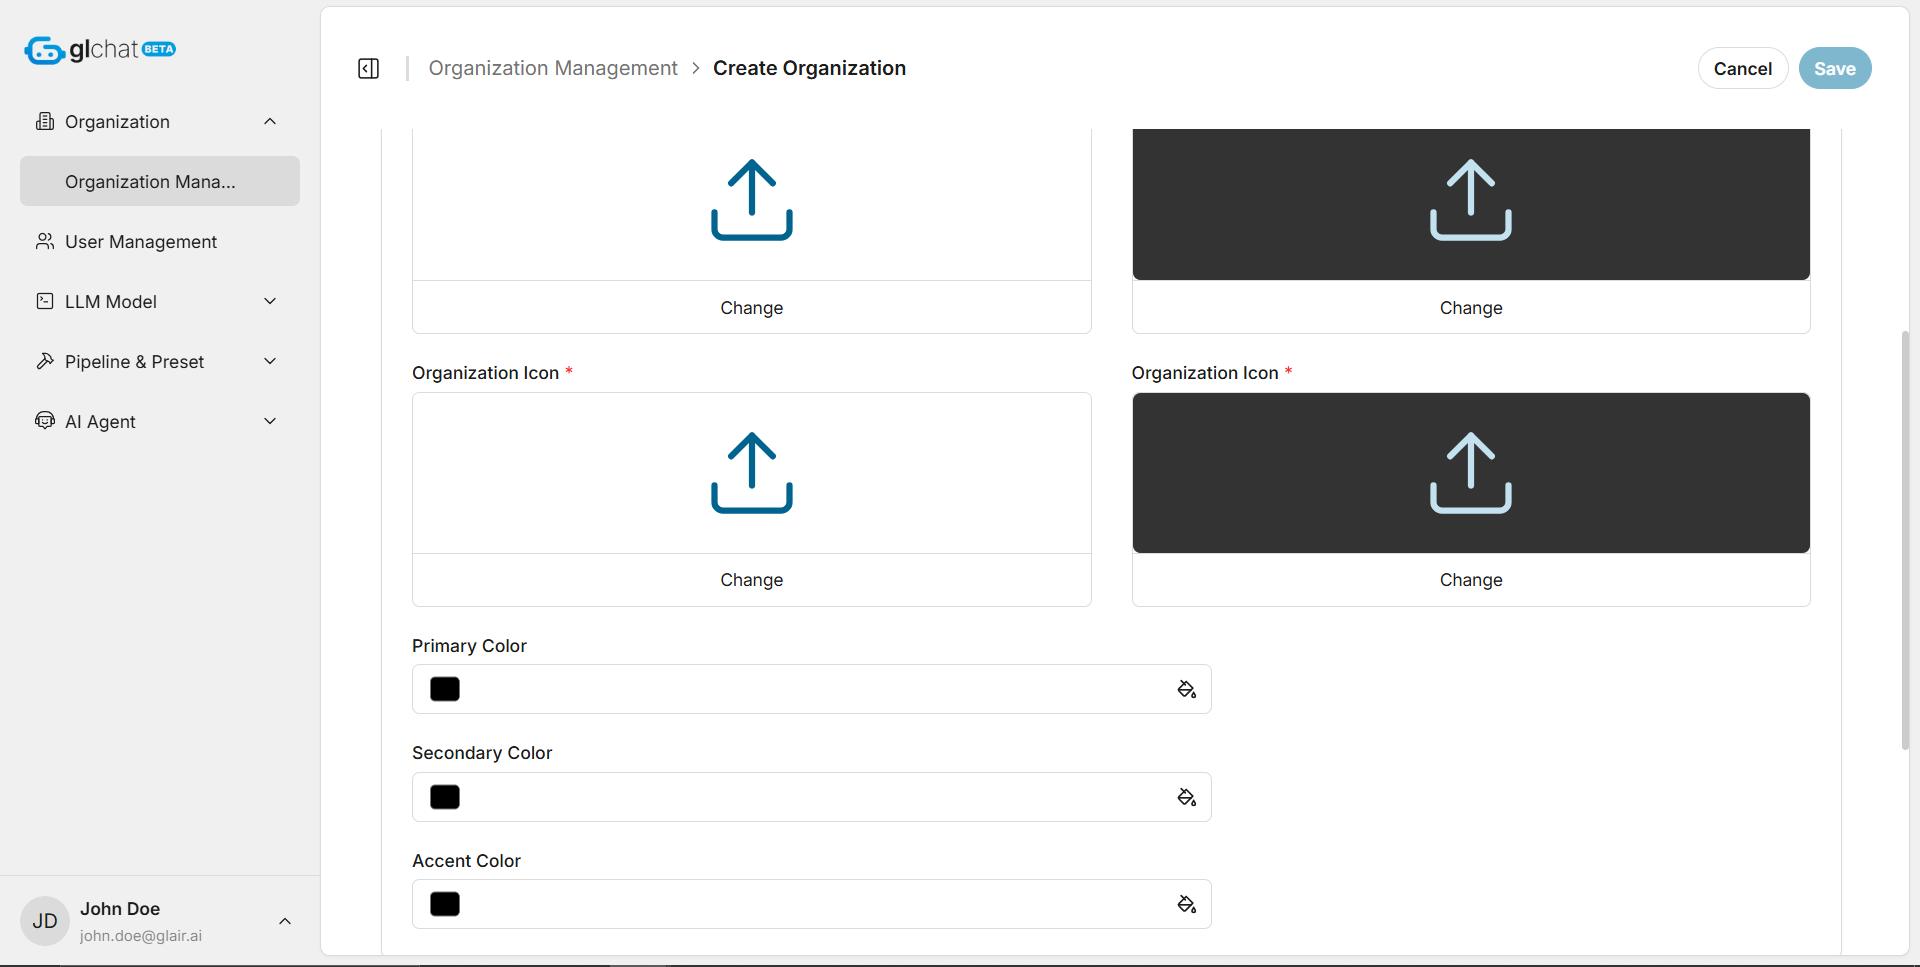Image resolution: width=1920 pixels, height=967 pixels.
Task: Click the Primary Color black swatch
Action: pos(445,690)
